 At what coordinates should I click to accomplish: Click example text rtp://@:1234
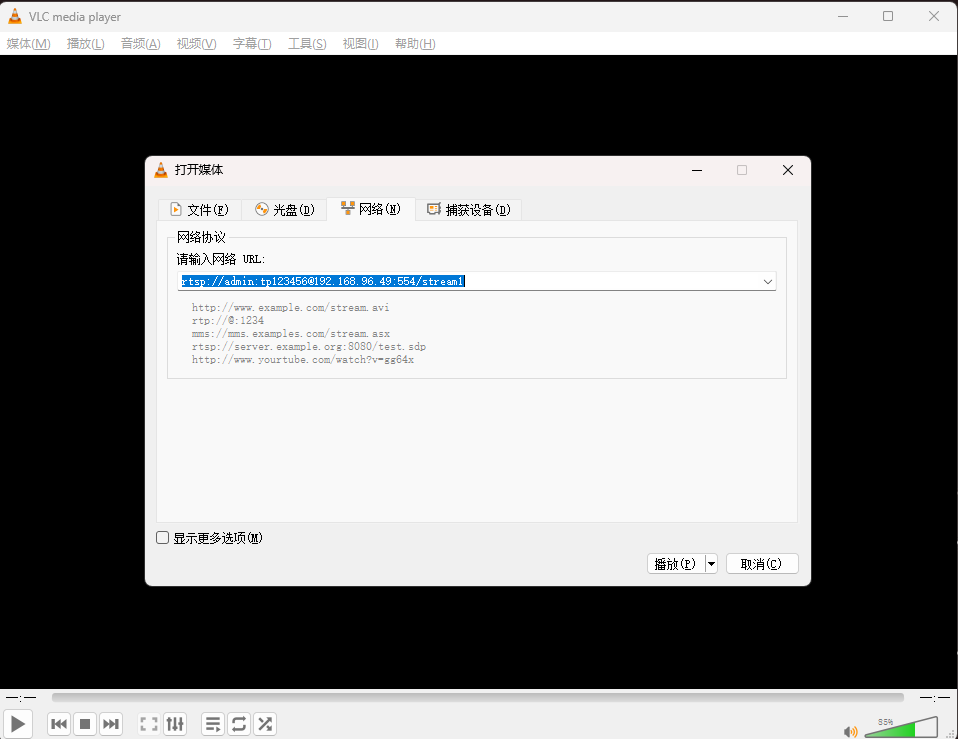pyautogui.click(x=228, y=321)
